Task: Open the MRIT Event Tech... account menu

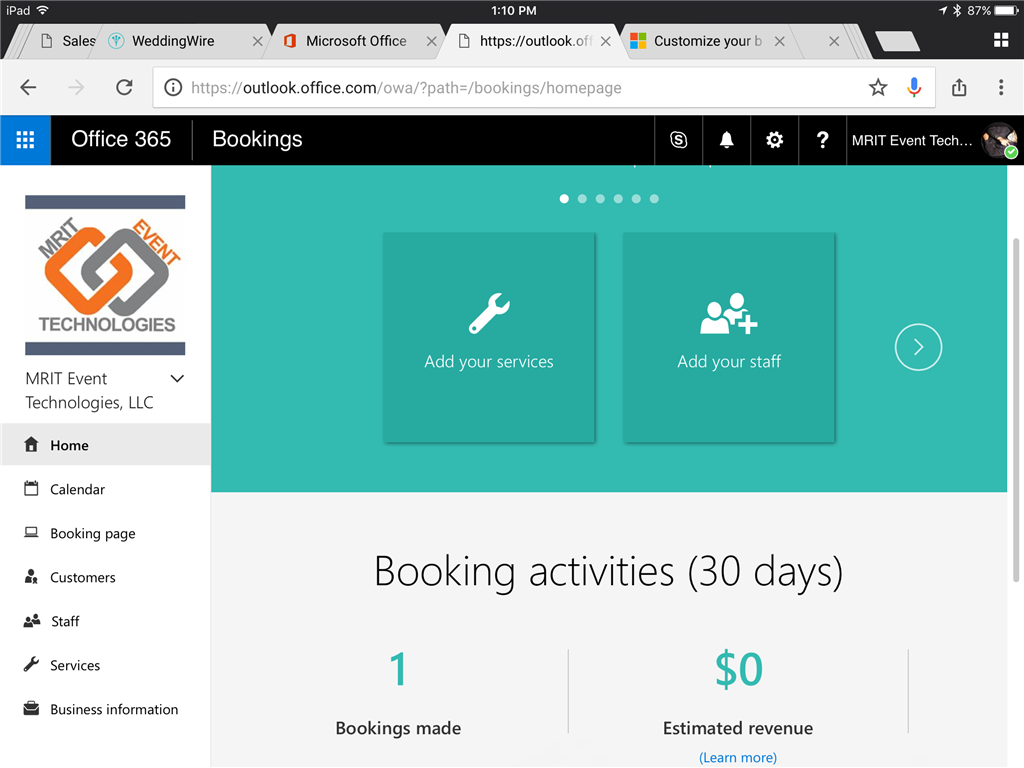Action: (x=912, y=140)
